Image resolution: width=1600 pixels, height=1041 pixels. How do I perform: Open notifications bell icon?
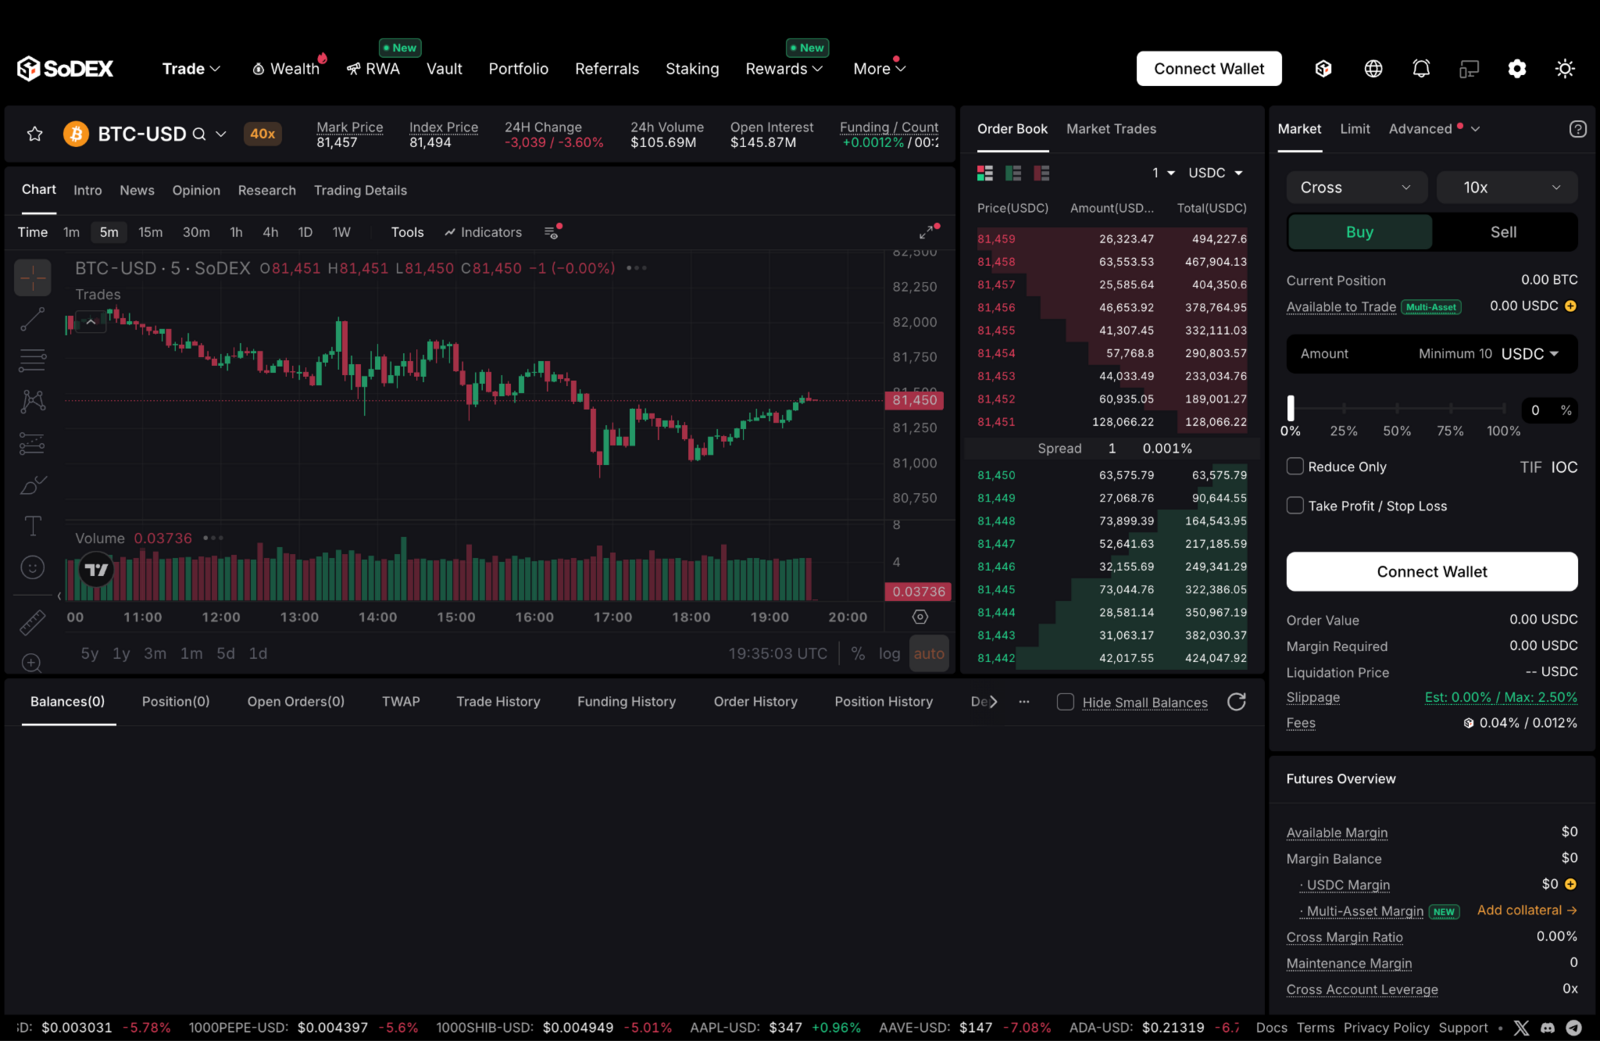pos(1421,69)
